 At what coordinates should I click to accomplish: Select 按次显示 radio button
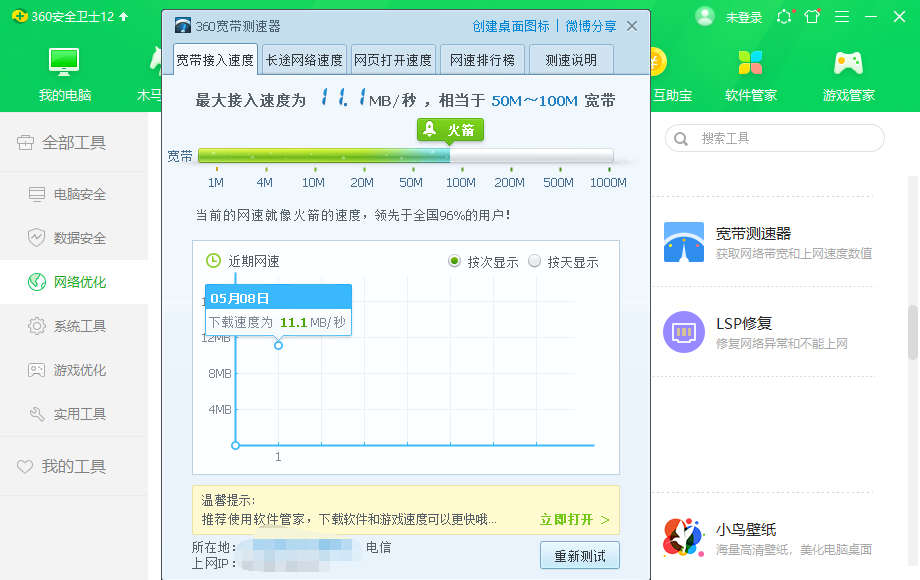click(454, 262)
